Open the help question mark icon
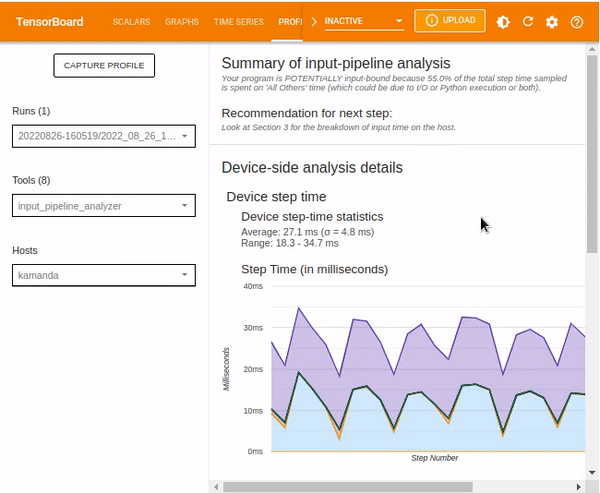The height and width of the screenshot is (493, 600). click(x=577, y=22)
